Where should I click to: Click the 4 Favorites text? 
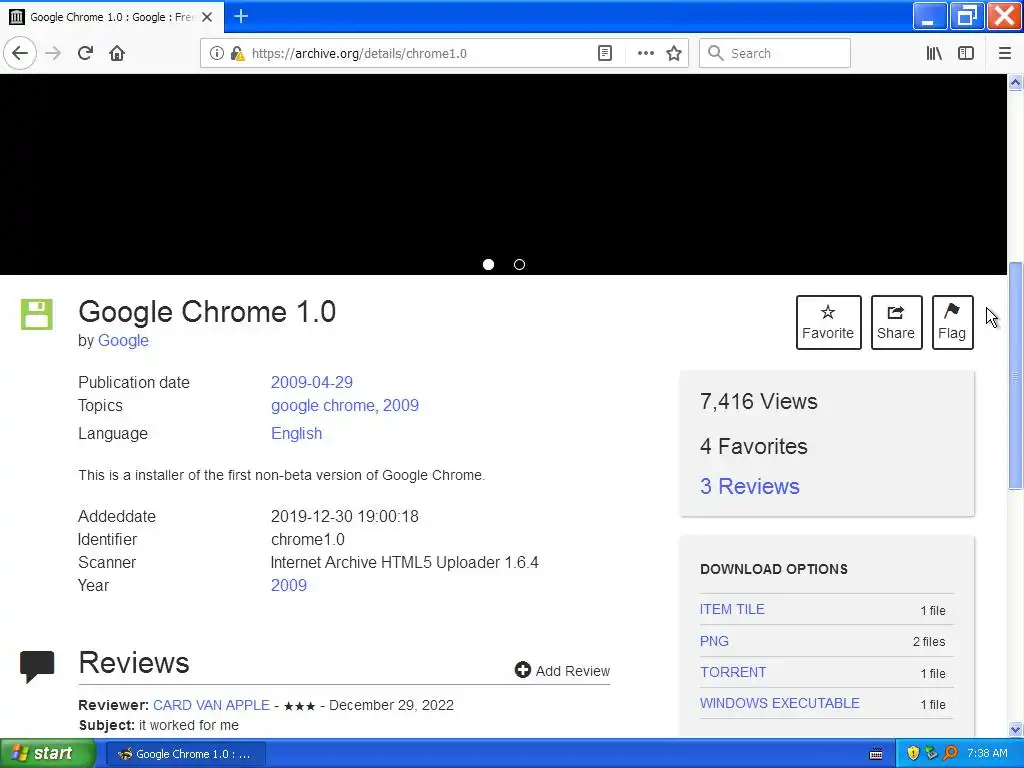(x=754, y=447)
